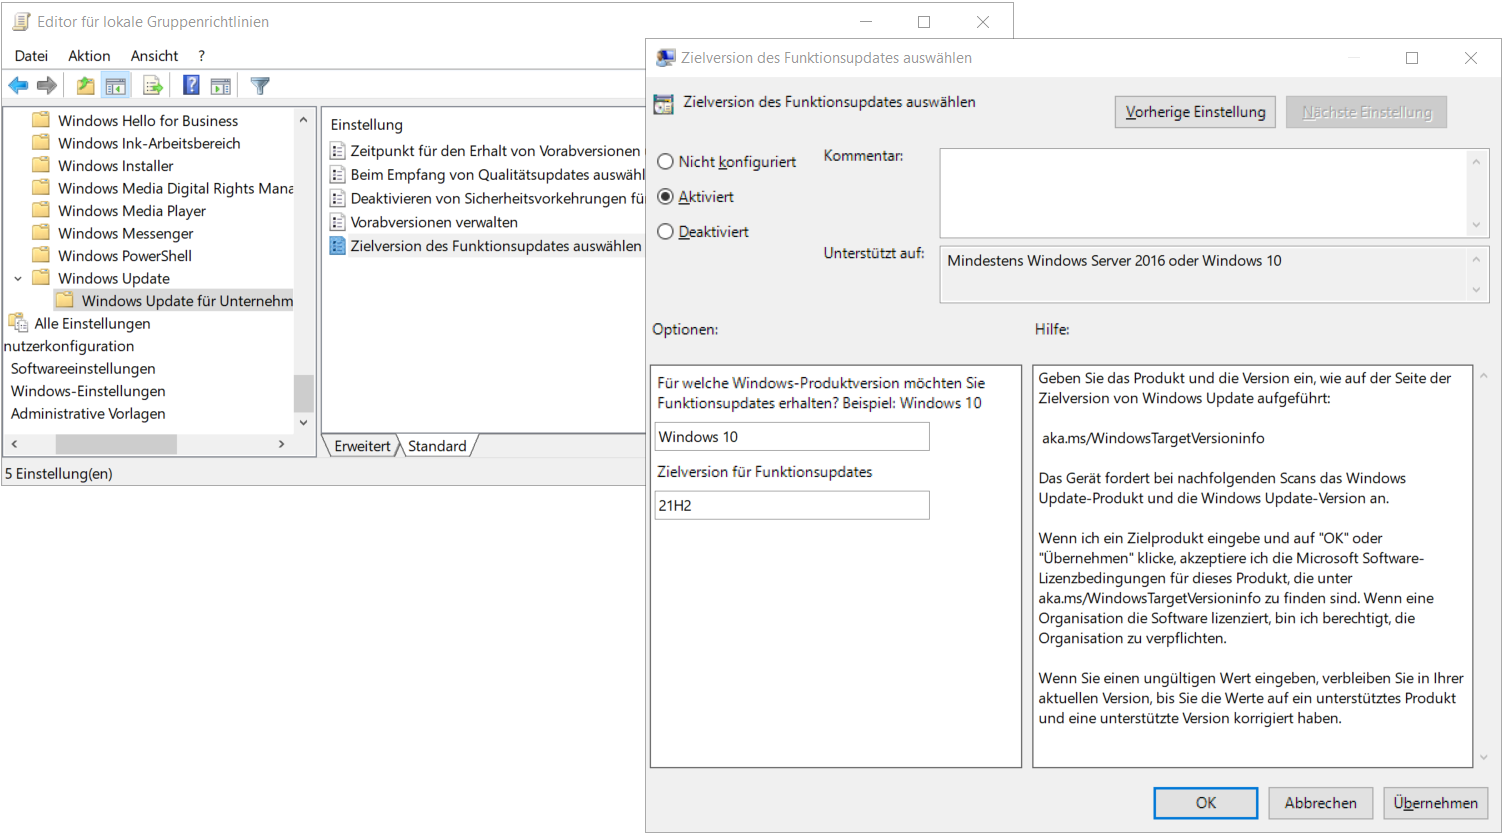The width and height of the screenshot is (1504, 835).
Task: Click 'Vorherige Einstellung' button
Action: point(1195,112)
